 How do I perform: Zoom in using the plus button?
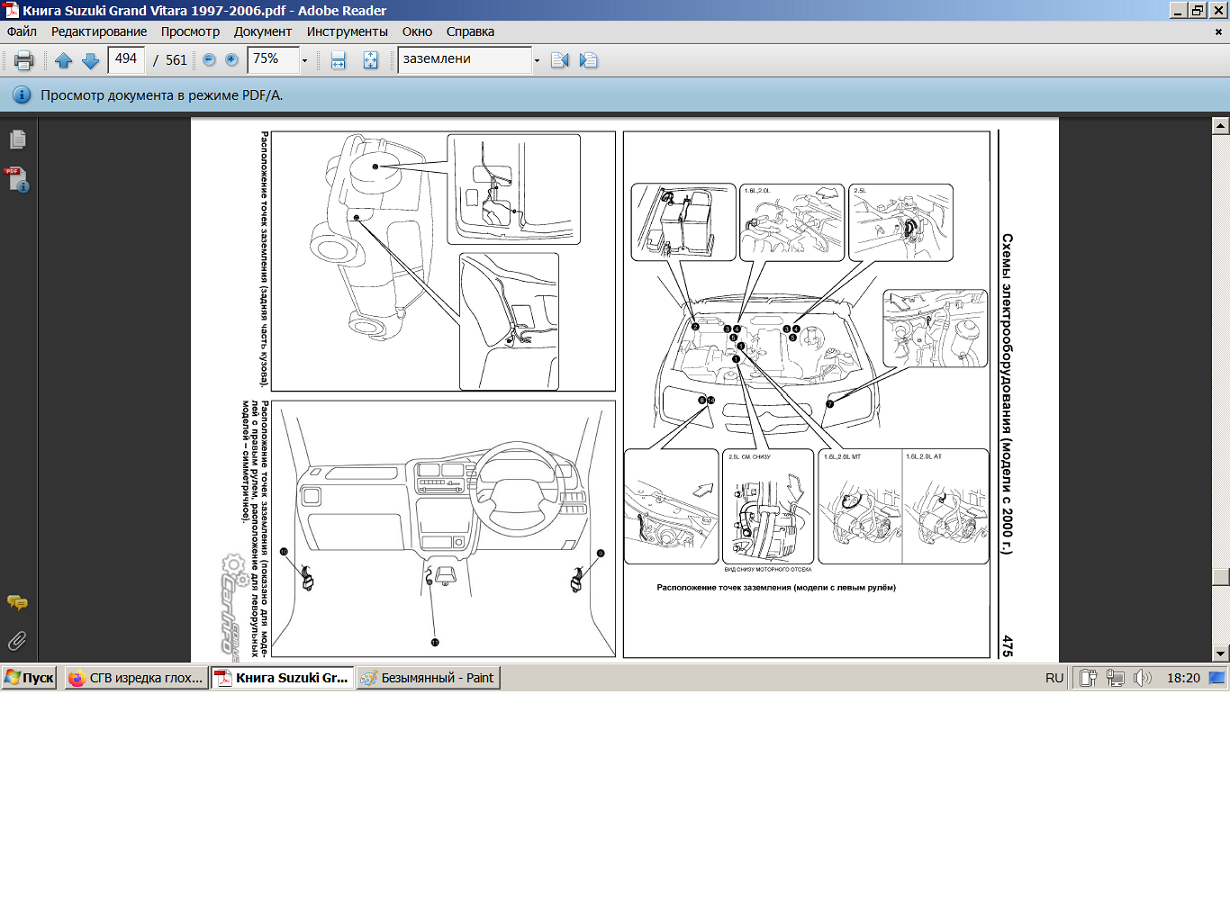[232, 60]
